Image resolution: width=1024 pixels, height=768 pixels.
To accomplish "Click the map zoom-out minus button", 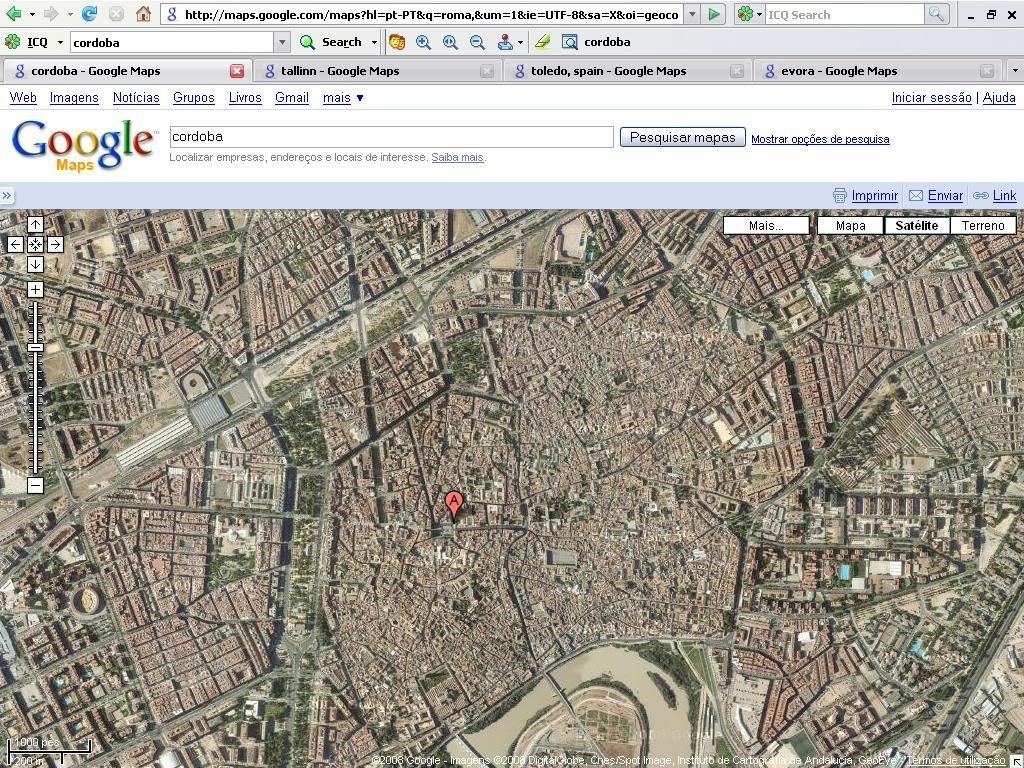I will (x=35, y=486).
